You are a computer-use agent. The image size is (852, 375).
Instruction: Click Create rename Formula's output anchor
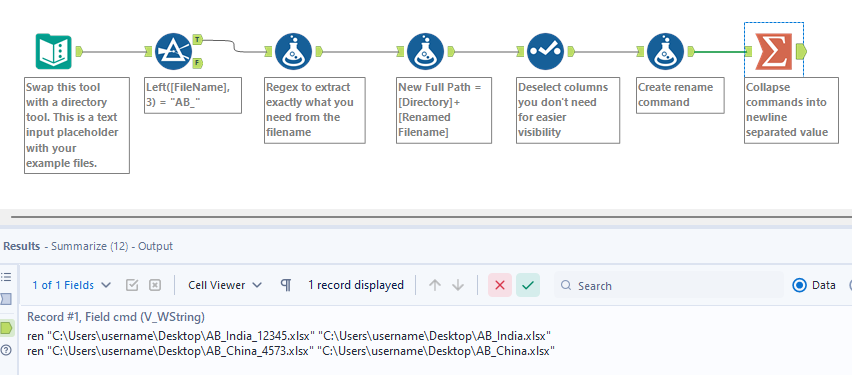tap(691, 52)
